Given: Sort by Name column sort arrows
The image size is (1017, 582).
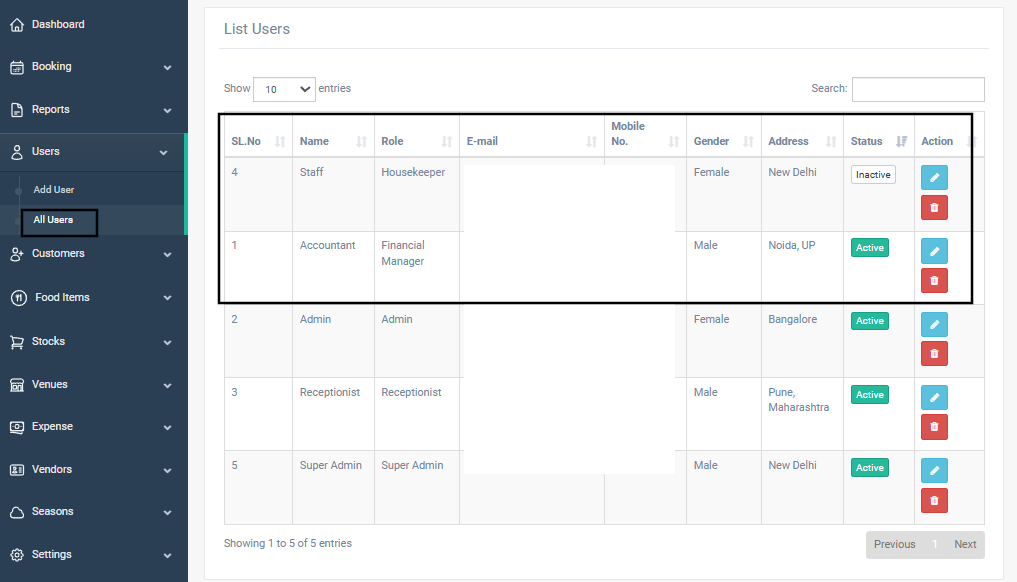Looking at the screenshot, I should coord(361,141).
